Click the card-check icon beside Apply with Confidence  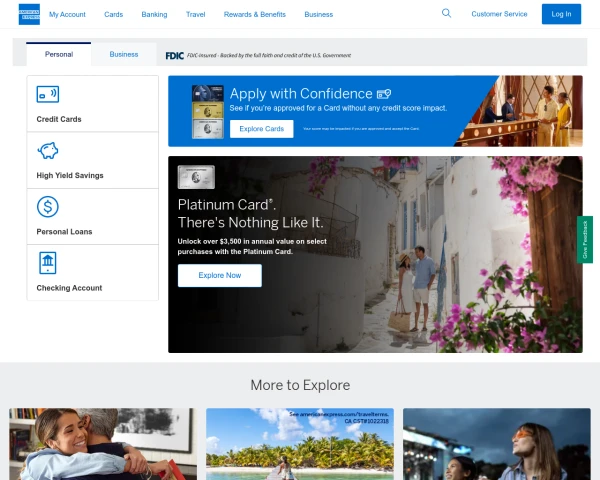coord(384,94)
